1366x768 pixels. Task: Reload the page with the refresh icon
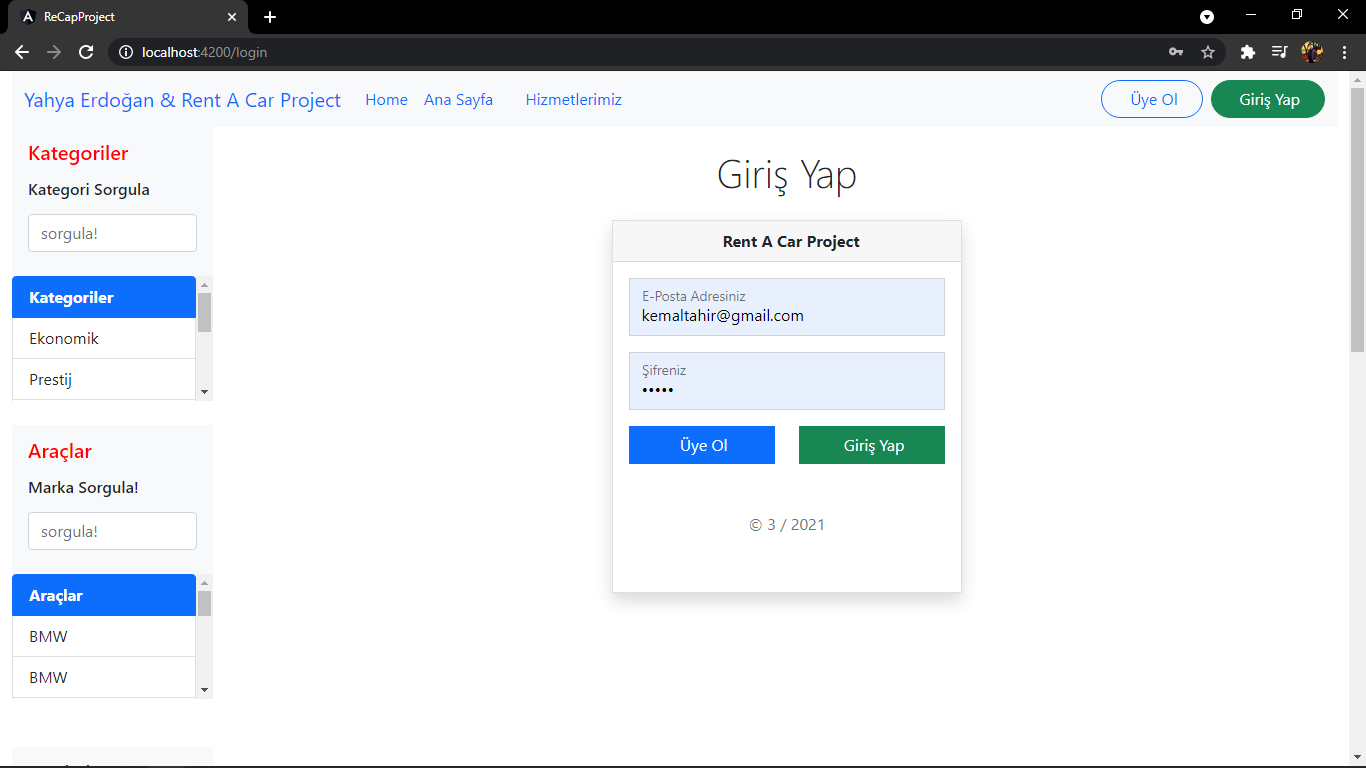coord(86,52)
